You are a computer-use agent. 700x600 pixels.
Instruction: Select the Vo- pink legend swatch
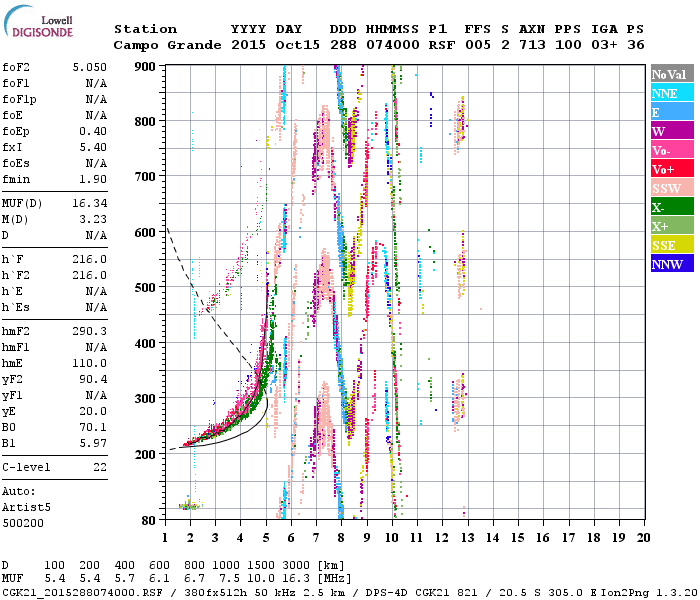coord(672,150)
